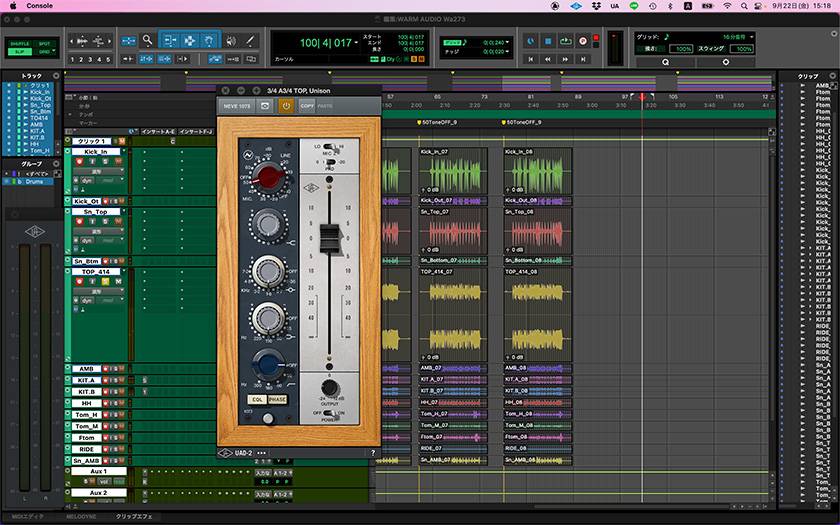Select the Grabber hand tool
This screenshot has width=840, height=525.
pyautogui.click(x=210, y=41)
